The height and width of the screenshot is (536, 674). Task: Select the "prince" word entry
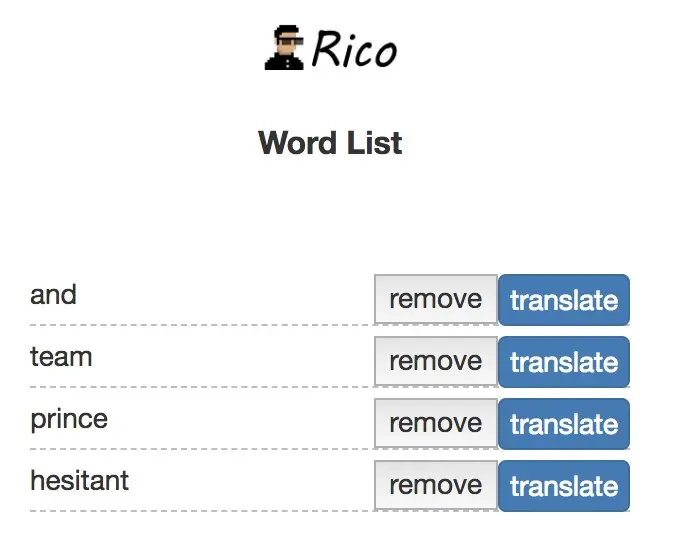pos(69,420)
